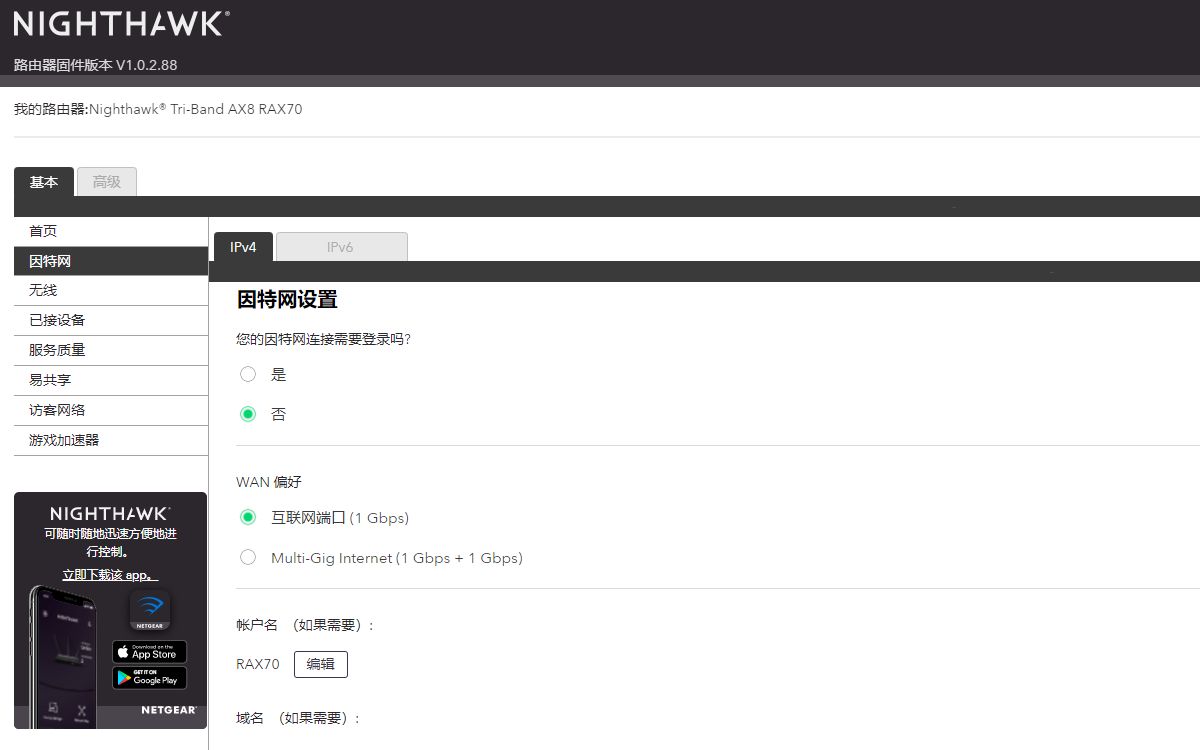Viewport: 1200px width, 750px height.
Task: Open the IPv4 tab
Action: 243,247
